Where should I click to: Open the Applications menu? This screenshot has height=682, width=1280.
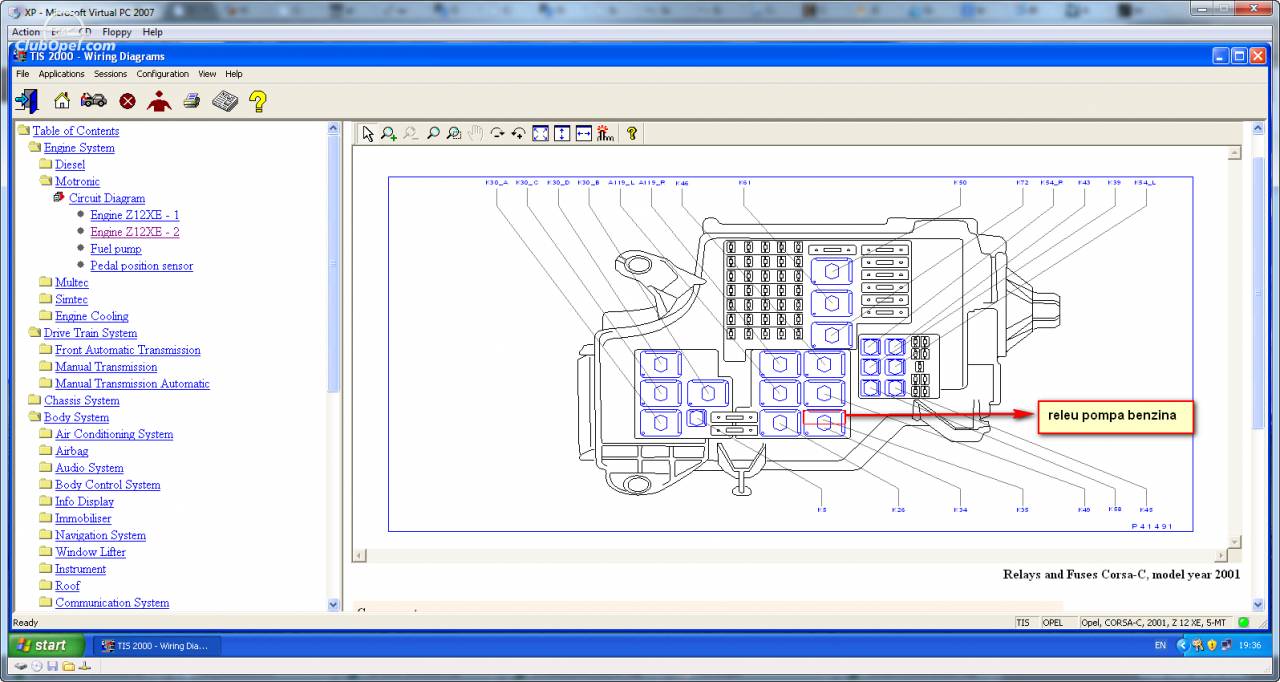pyautogui.click(x=62, y=74)
